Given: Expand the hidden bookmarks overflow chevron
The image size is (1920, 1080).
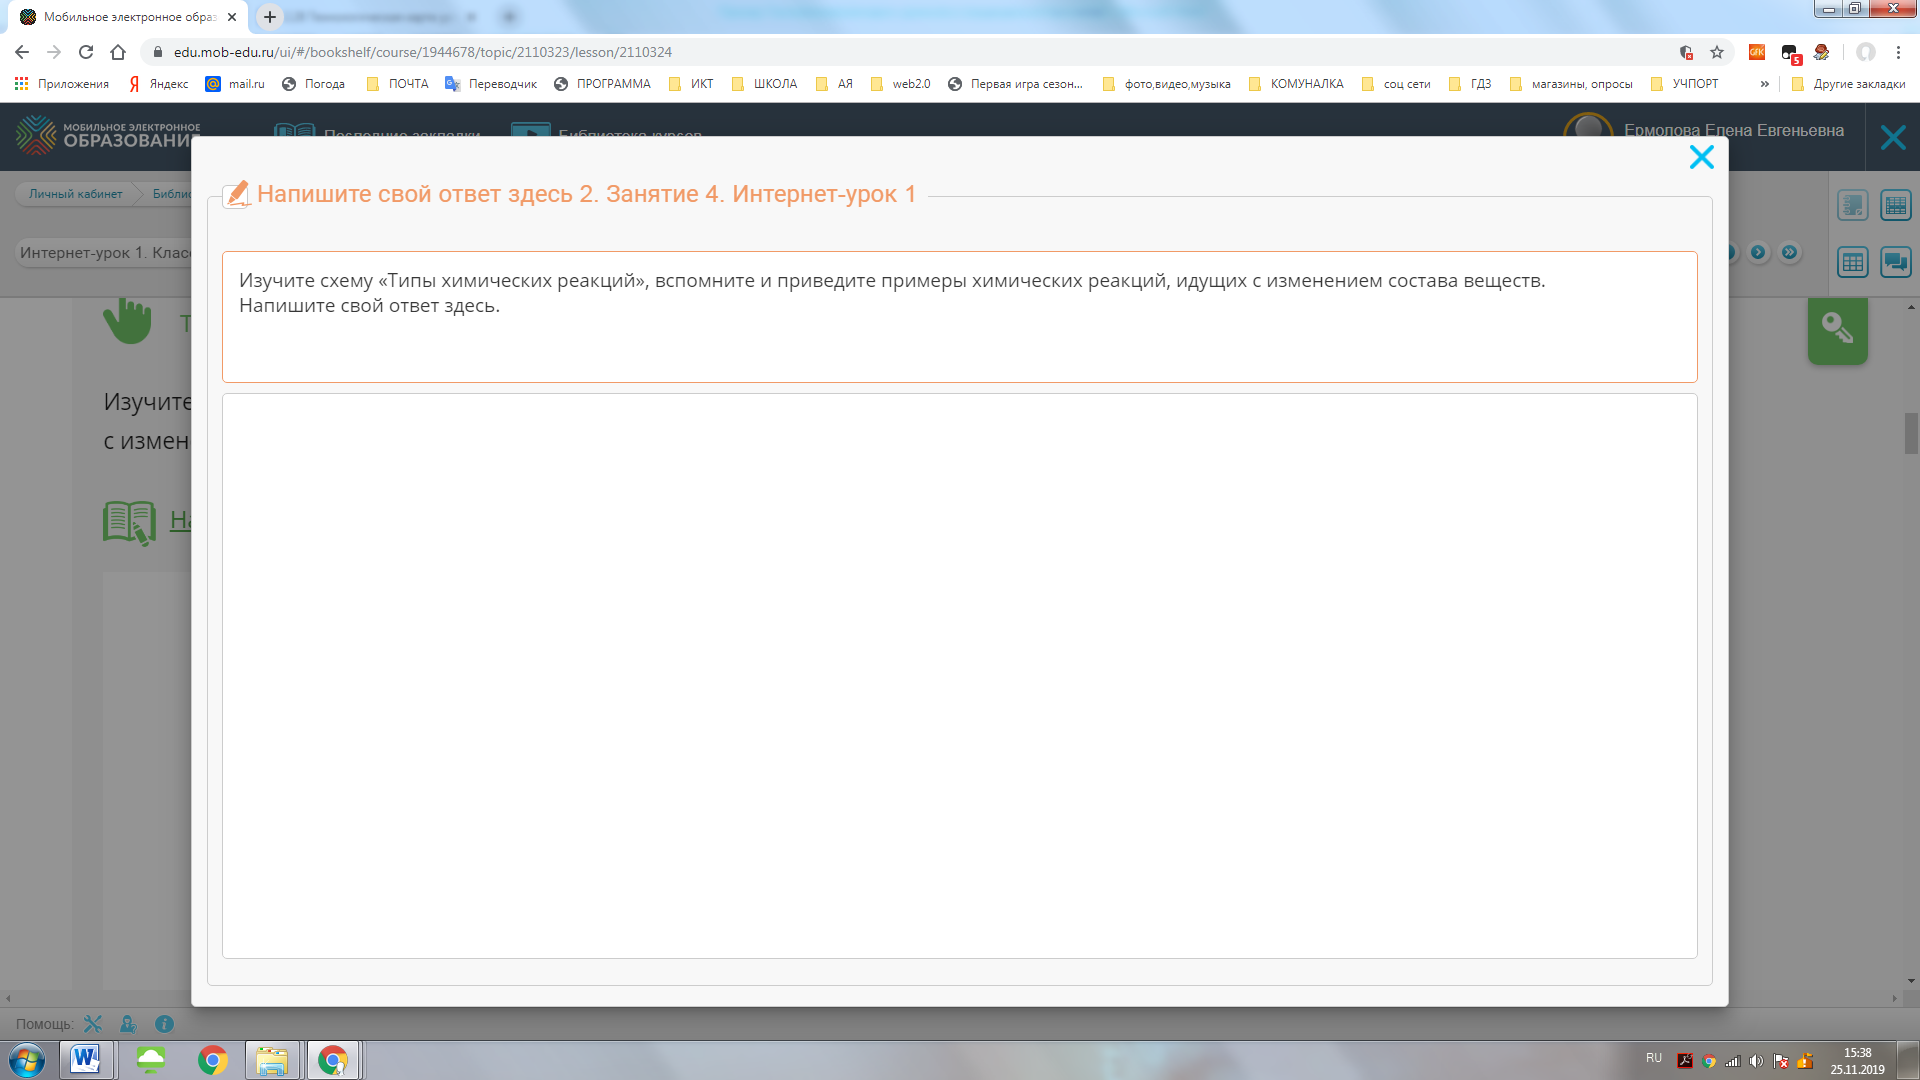Looking at the screenshot, I should click(x=1764, y=84).
